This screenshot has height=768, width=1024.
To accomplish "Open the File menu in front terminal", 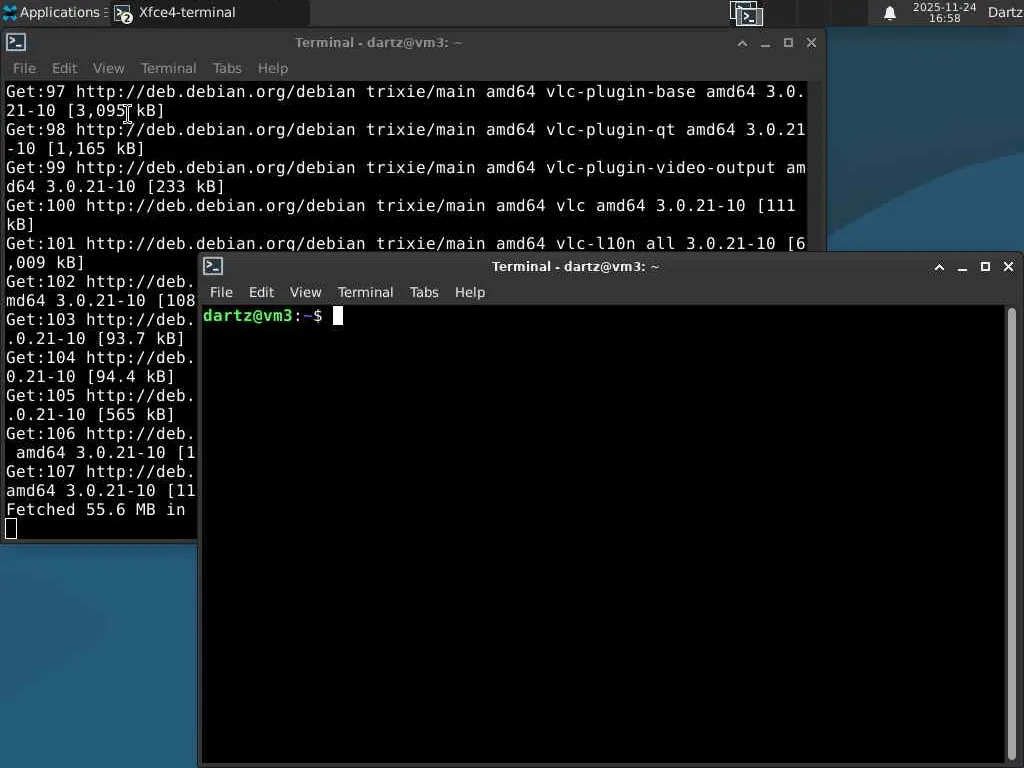I will (x=221, y=292).
